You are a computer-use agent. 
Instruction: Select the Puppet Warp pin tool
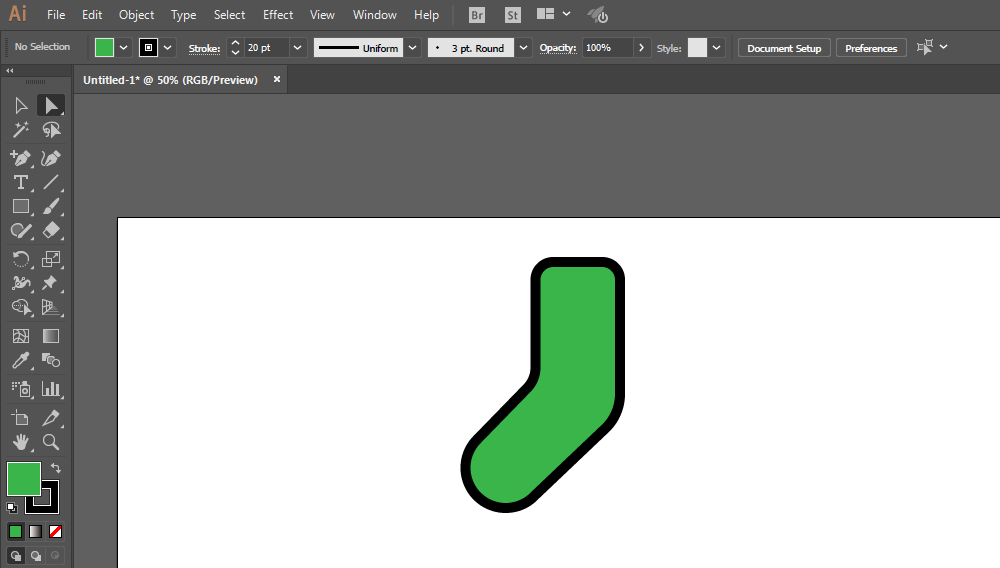click(x=50, y=283)
